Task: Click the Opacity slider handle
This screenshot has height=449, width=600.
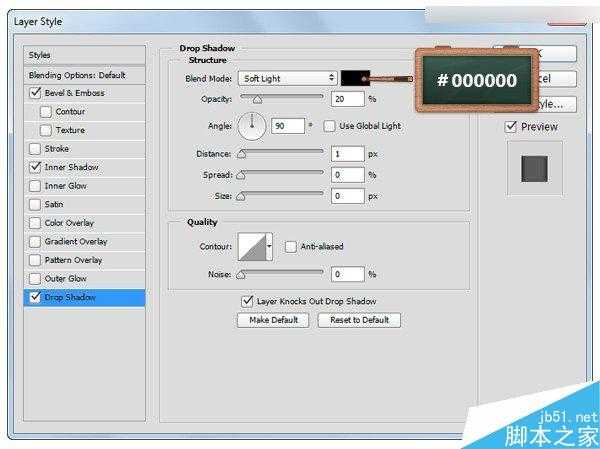Action: [258, 100]
